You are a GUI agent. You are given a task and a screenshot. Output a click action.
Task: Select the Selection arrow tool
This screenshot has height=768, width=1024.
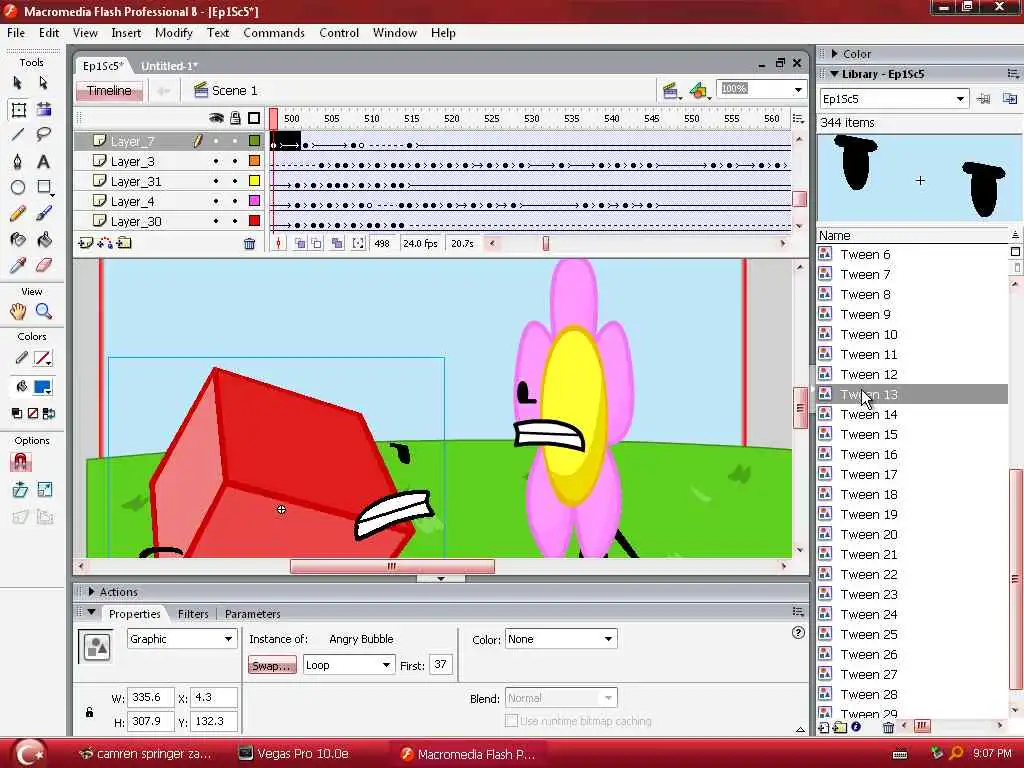coord(18,83)
